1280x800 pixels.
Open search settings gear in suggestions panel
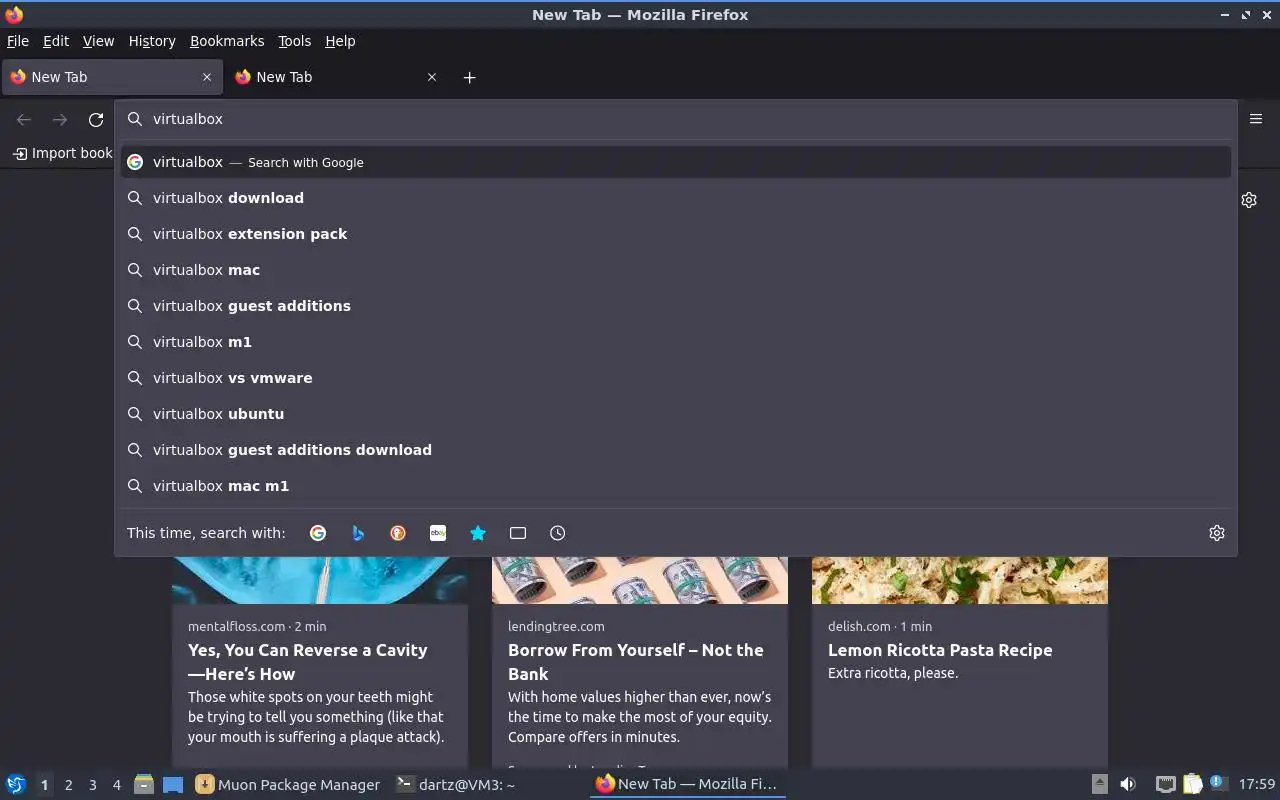tap(1217, 533)
